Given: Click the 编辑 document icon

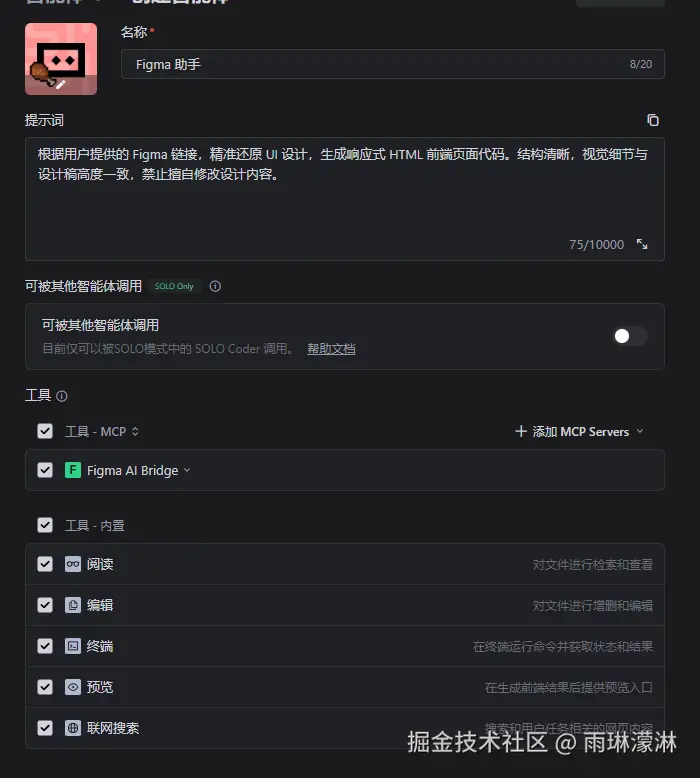Looking at the screenshot, I should [x=73, y=605].
